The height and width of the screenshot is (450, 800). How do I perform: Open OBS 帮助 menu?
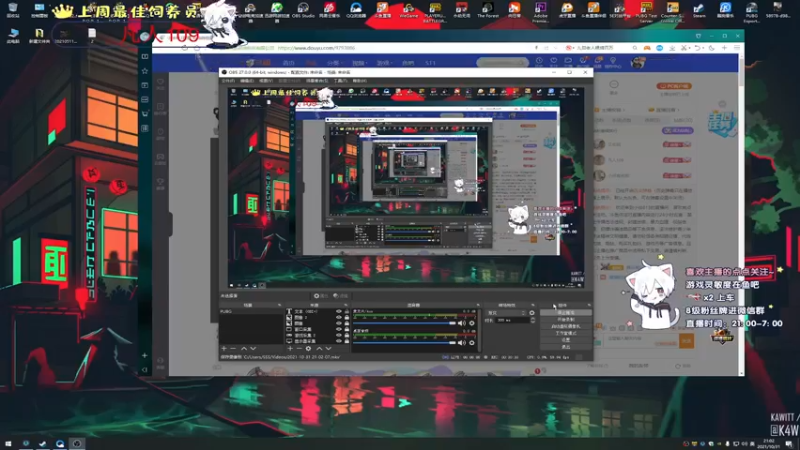360,81
